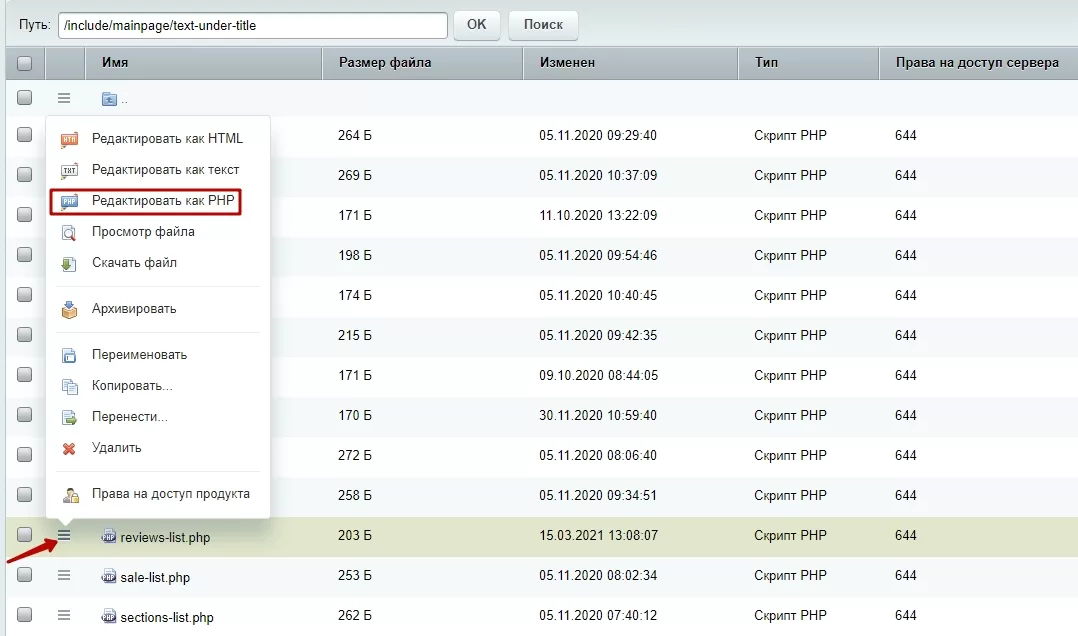Click the PHP file icon of reviews-list.php
This screenshot has height=636, width=1078.
(x=109, y=536)
